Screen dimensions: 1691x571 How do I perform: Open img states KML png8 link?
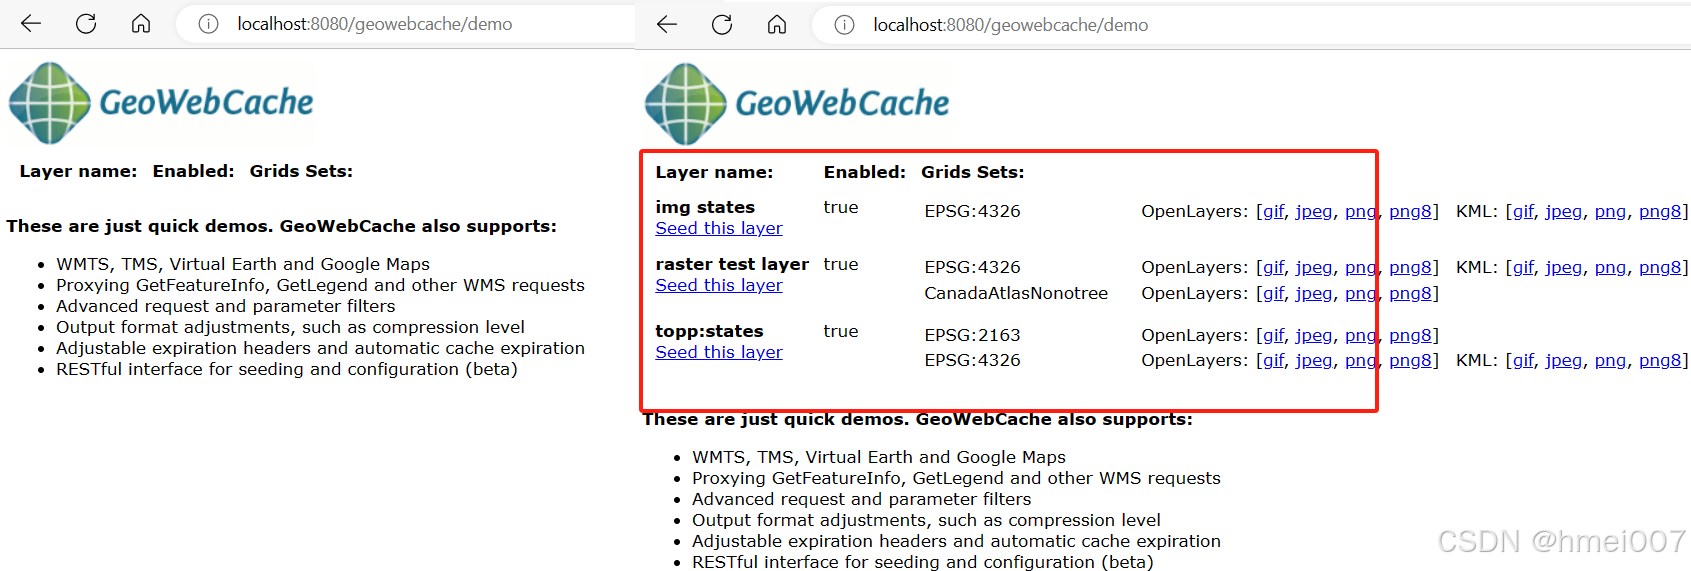coord(1660,211)
